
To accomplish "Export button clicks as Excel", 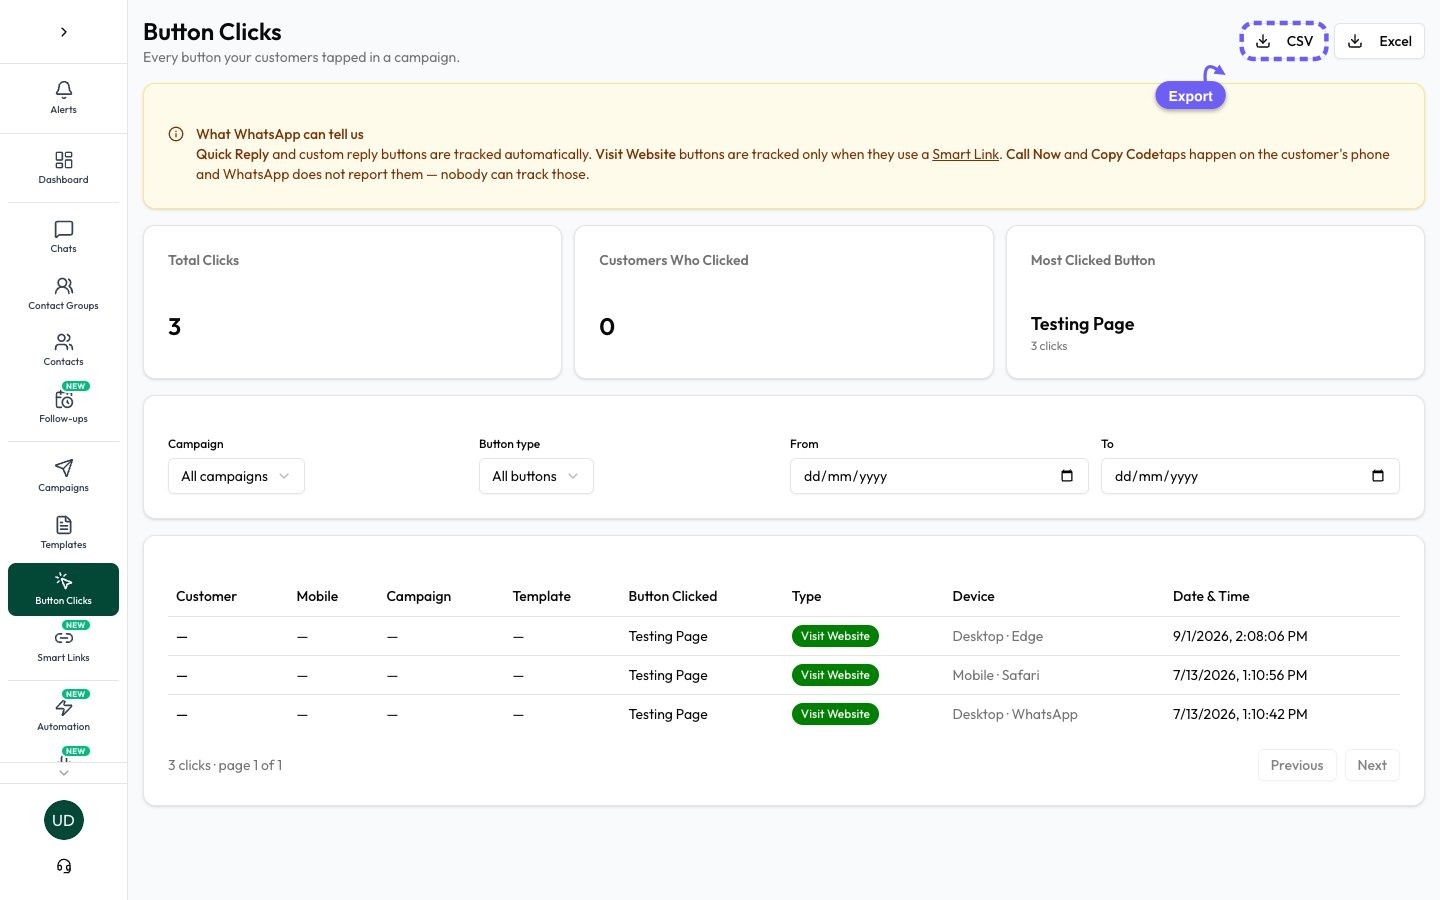I will pos(1380,41).
